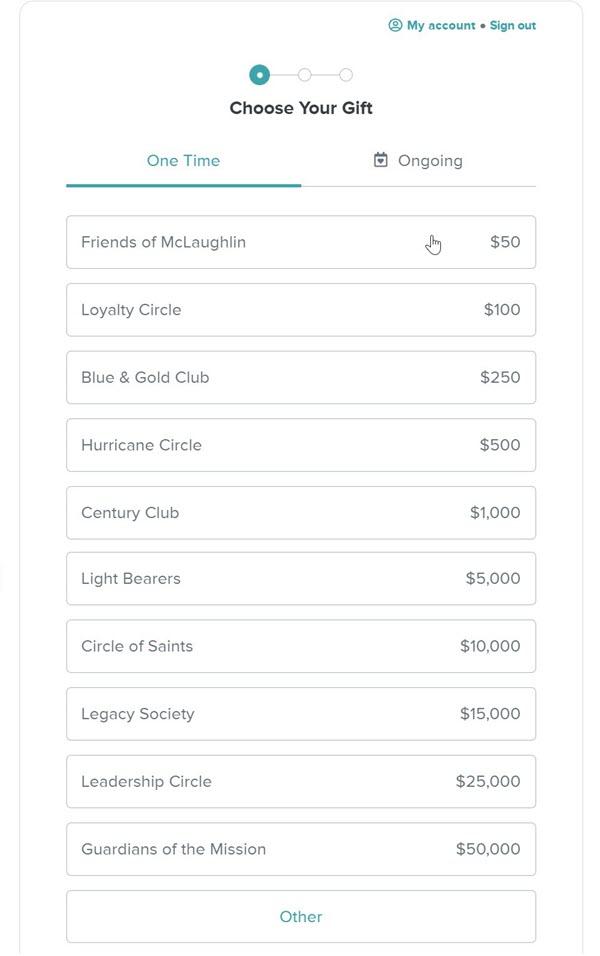Click the second progress step circle
The image size is (600, 956).
(304, 75)
